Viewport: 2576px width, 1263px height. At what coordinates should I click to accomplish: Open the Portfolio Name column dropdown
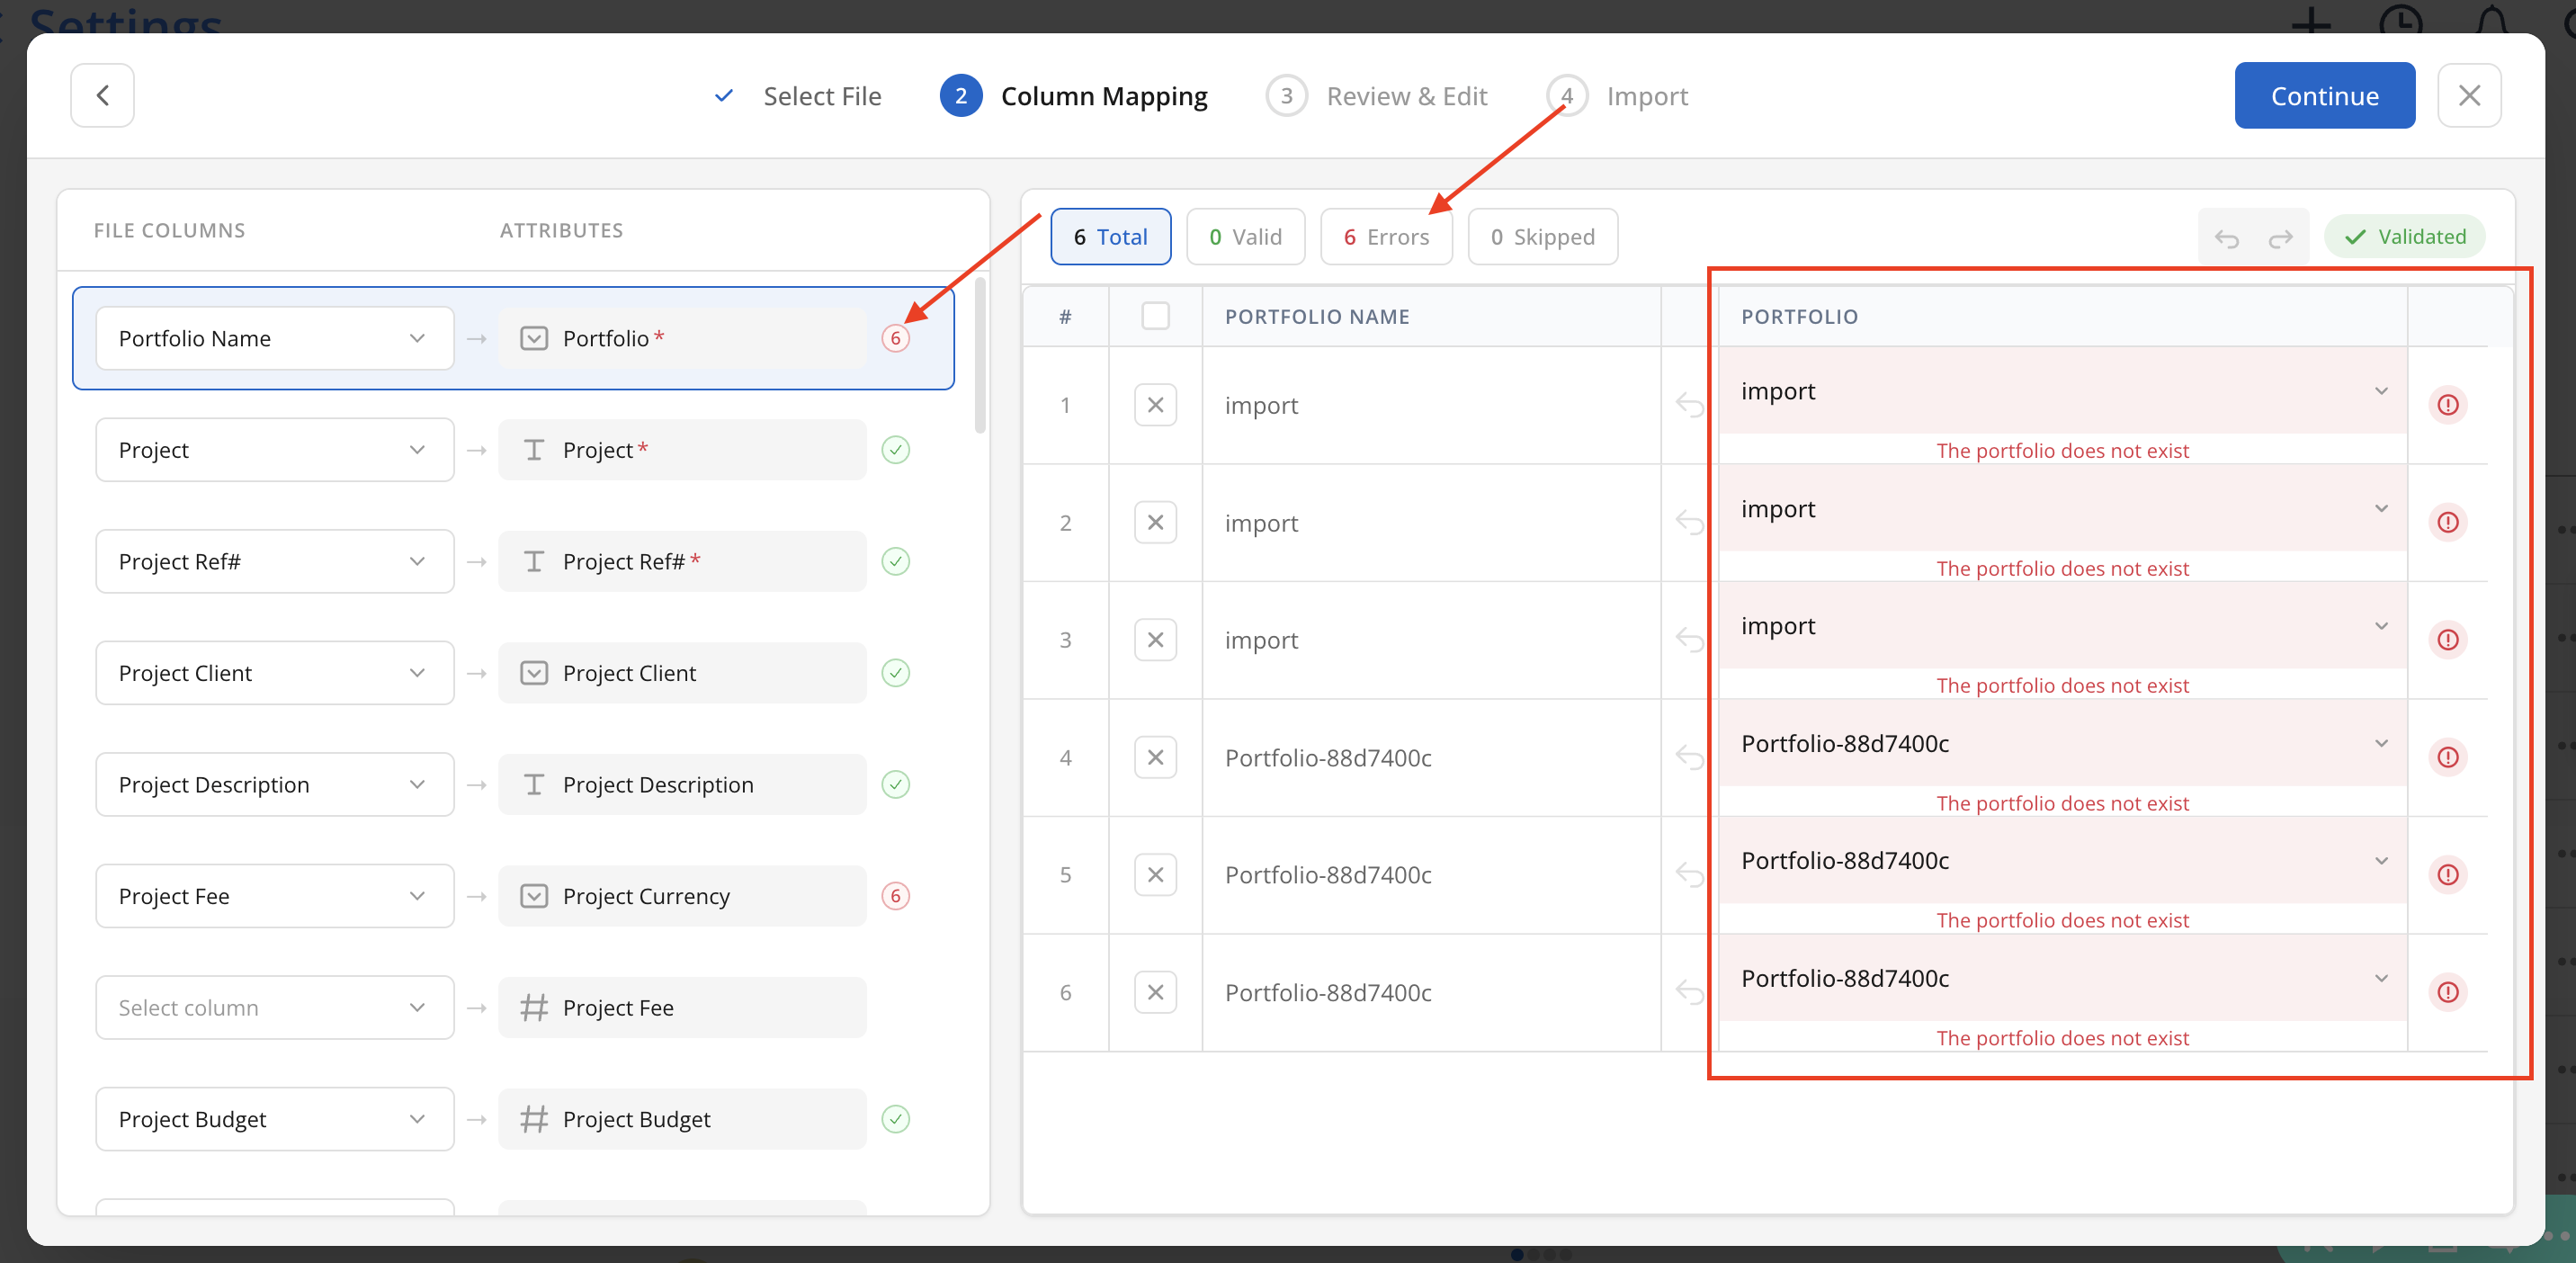(274, 338)
